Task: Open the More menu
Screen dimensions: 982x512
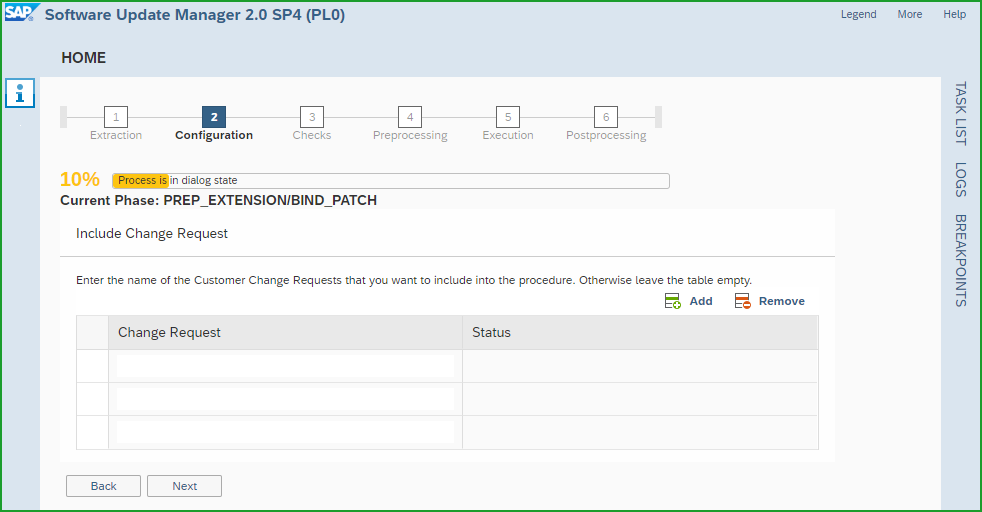Action: click(910, 14)
